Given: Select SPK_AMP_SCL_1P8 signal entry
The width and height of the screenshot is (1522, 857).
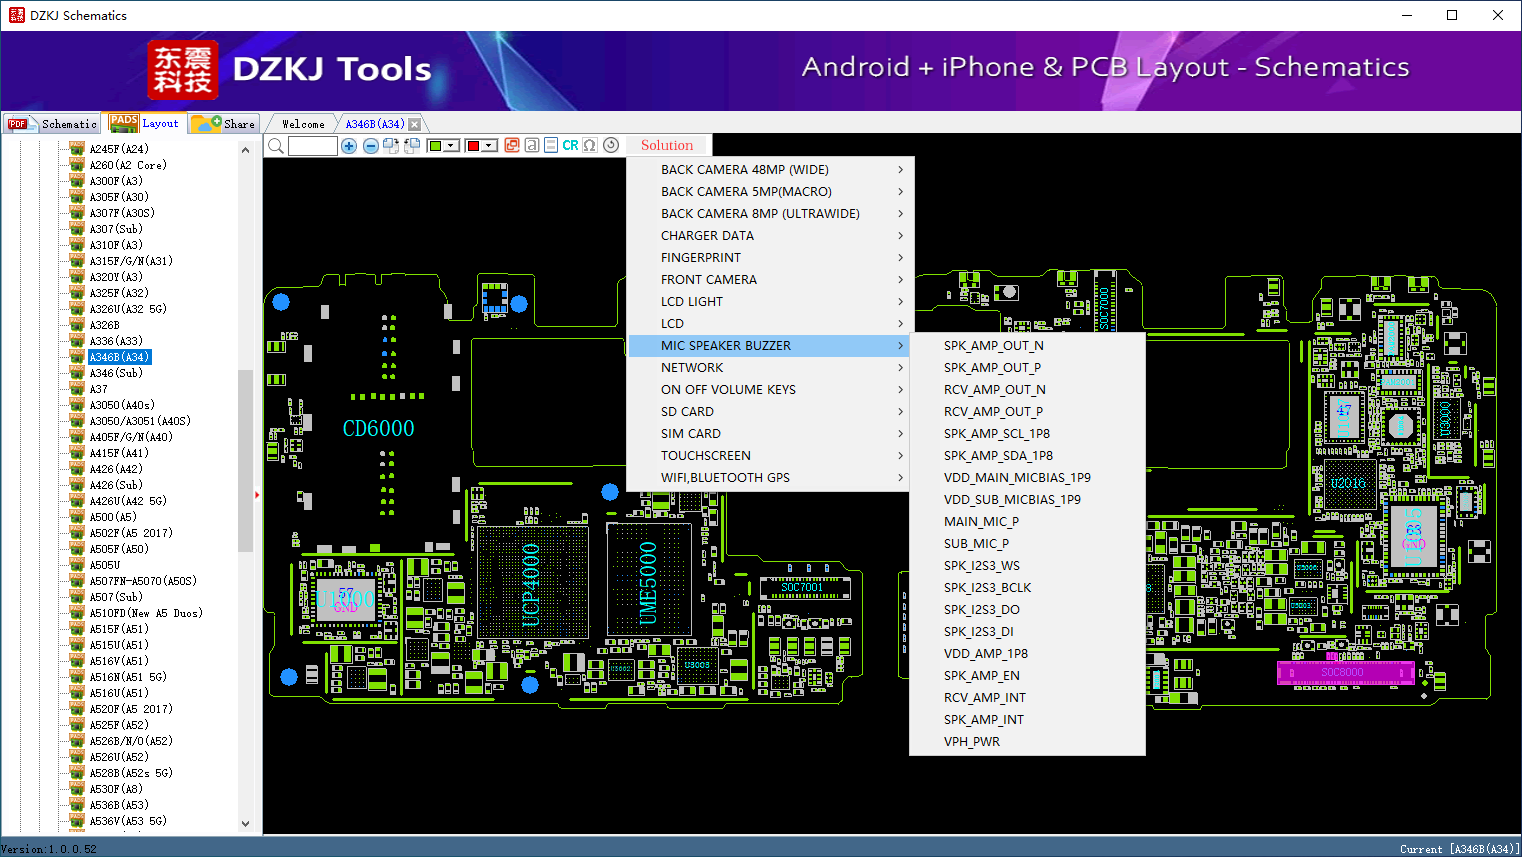Looking at the screenshot, I should tap(1027, 434).
